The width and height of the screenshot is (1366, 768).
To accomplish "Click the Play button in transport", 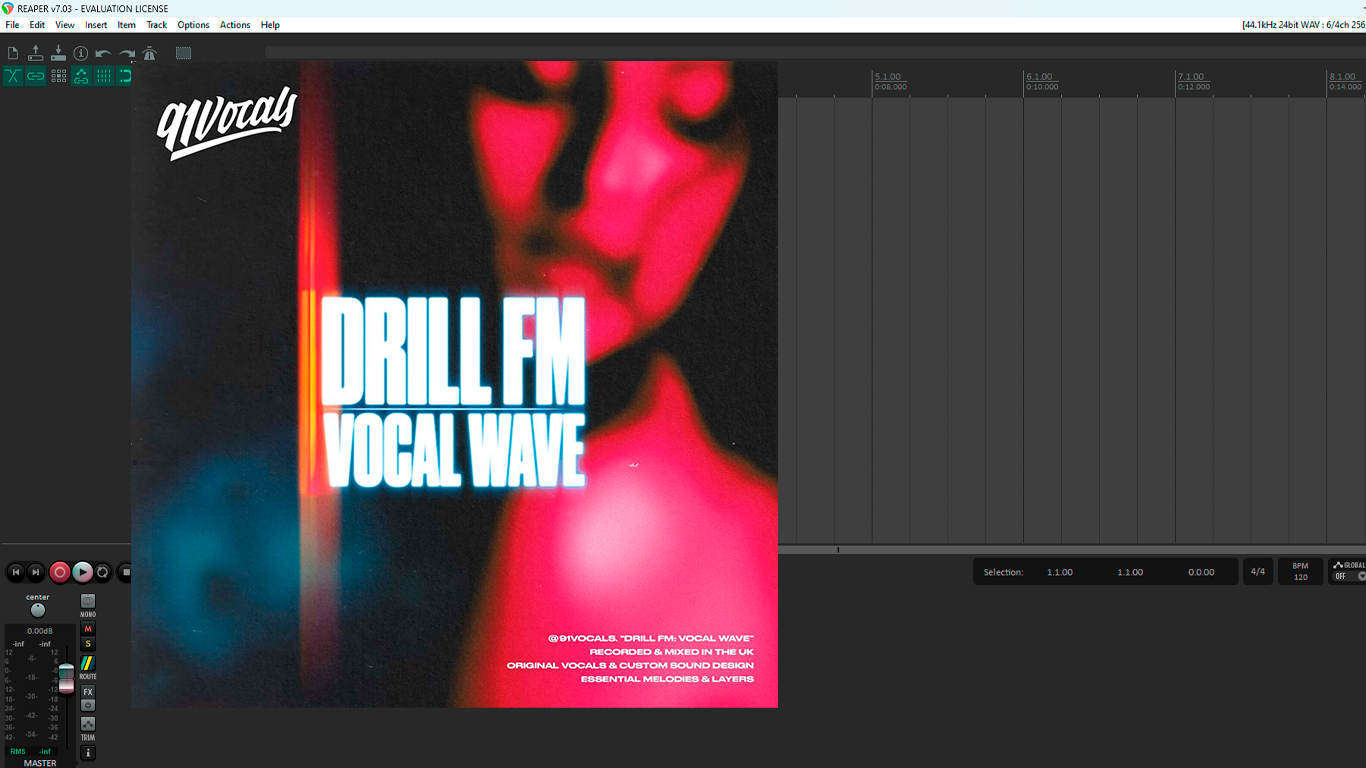I will click(83, 572).
